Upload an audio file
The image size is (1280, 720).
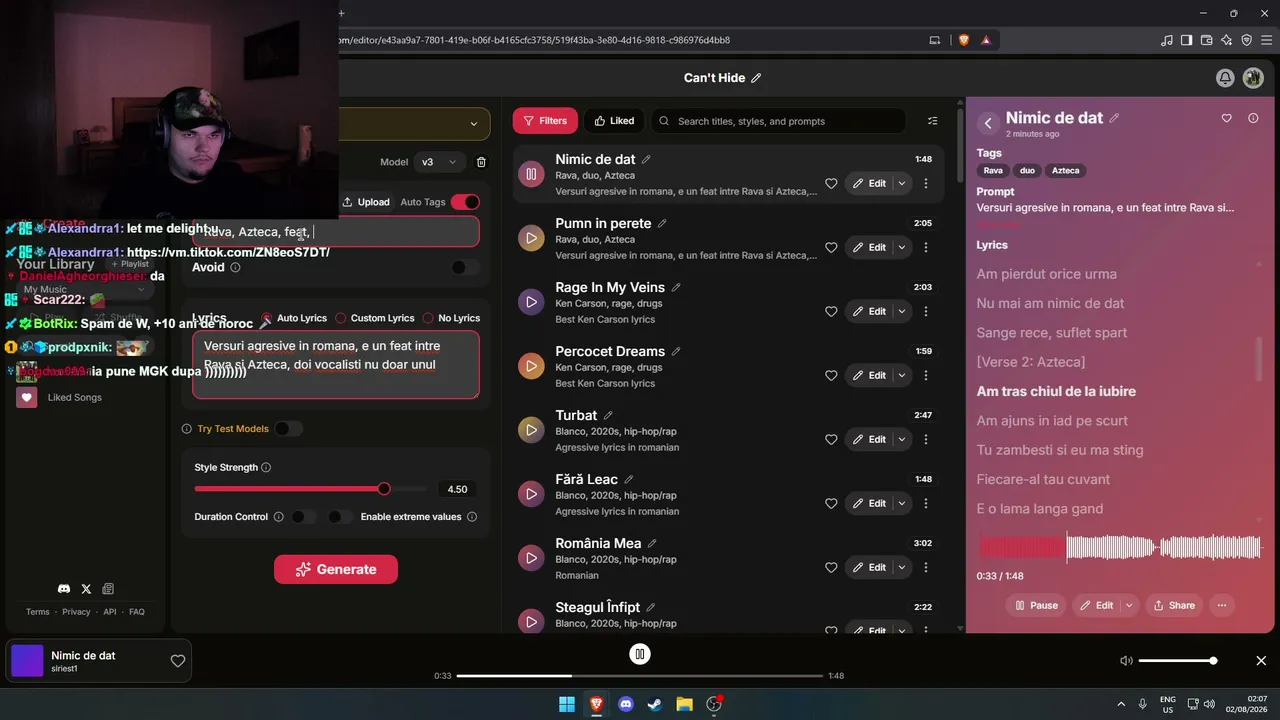coord(366,202)
